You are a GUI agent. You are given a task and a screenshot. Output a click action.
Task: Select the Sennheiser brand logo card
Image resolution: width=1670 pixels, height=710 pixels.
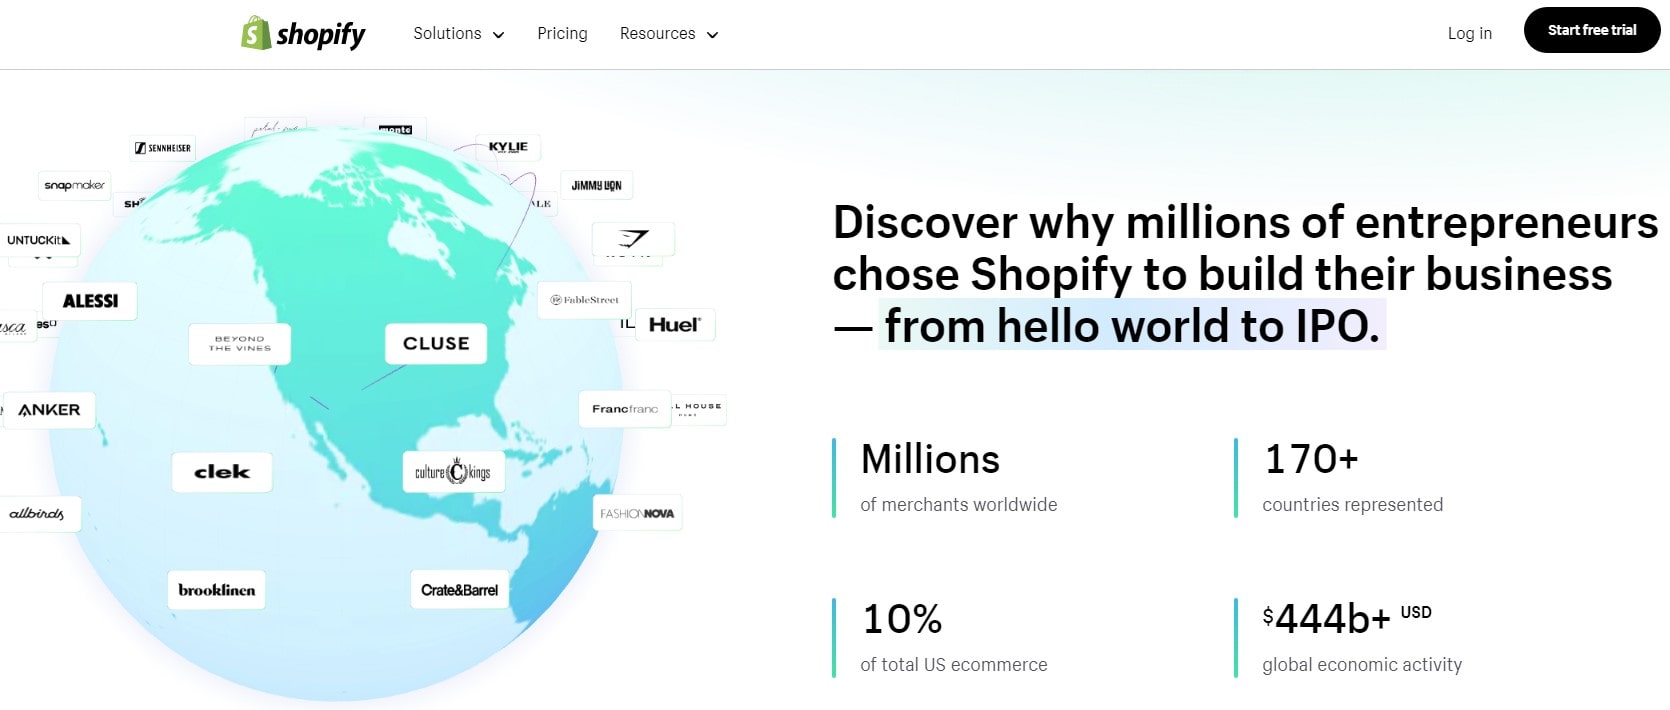pos(162,148)
